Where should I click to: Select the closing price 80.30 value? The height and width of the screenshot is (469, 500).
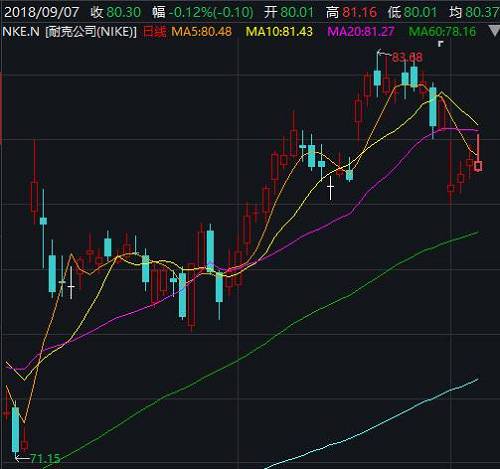coord(124,13)
